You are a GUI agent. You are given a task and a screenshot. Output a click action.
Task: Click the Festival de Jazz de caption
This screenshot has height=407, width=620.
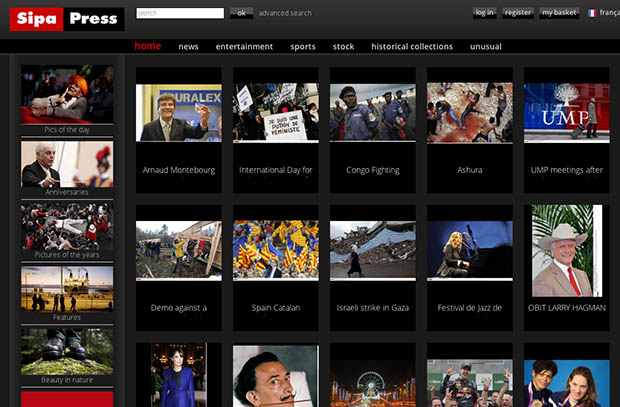coord(470,308)
